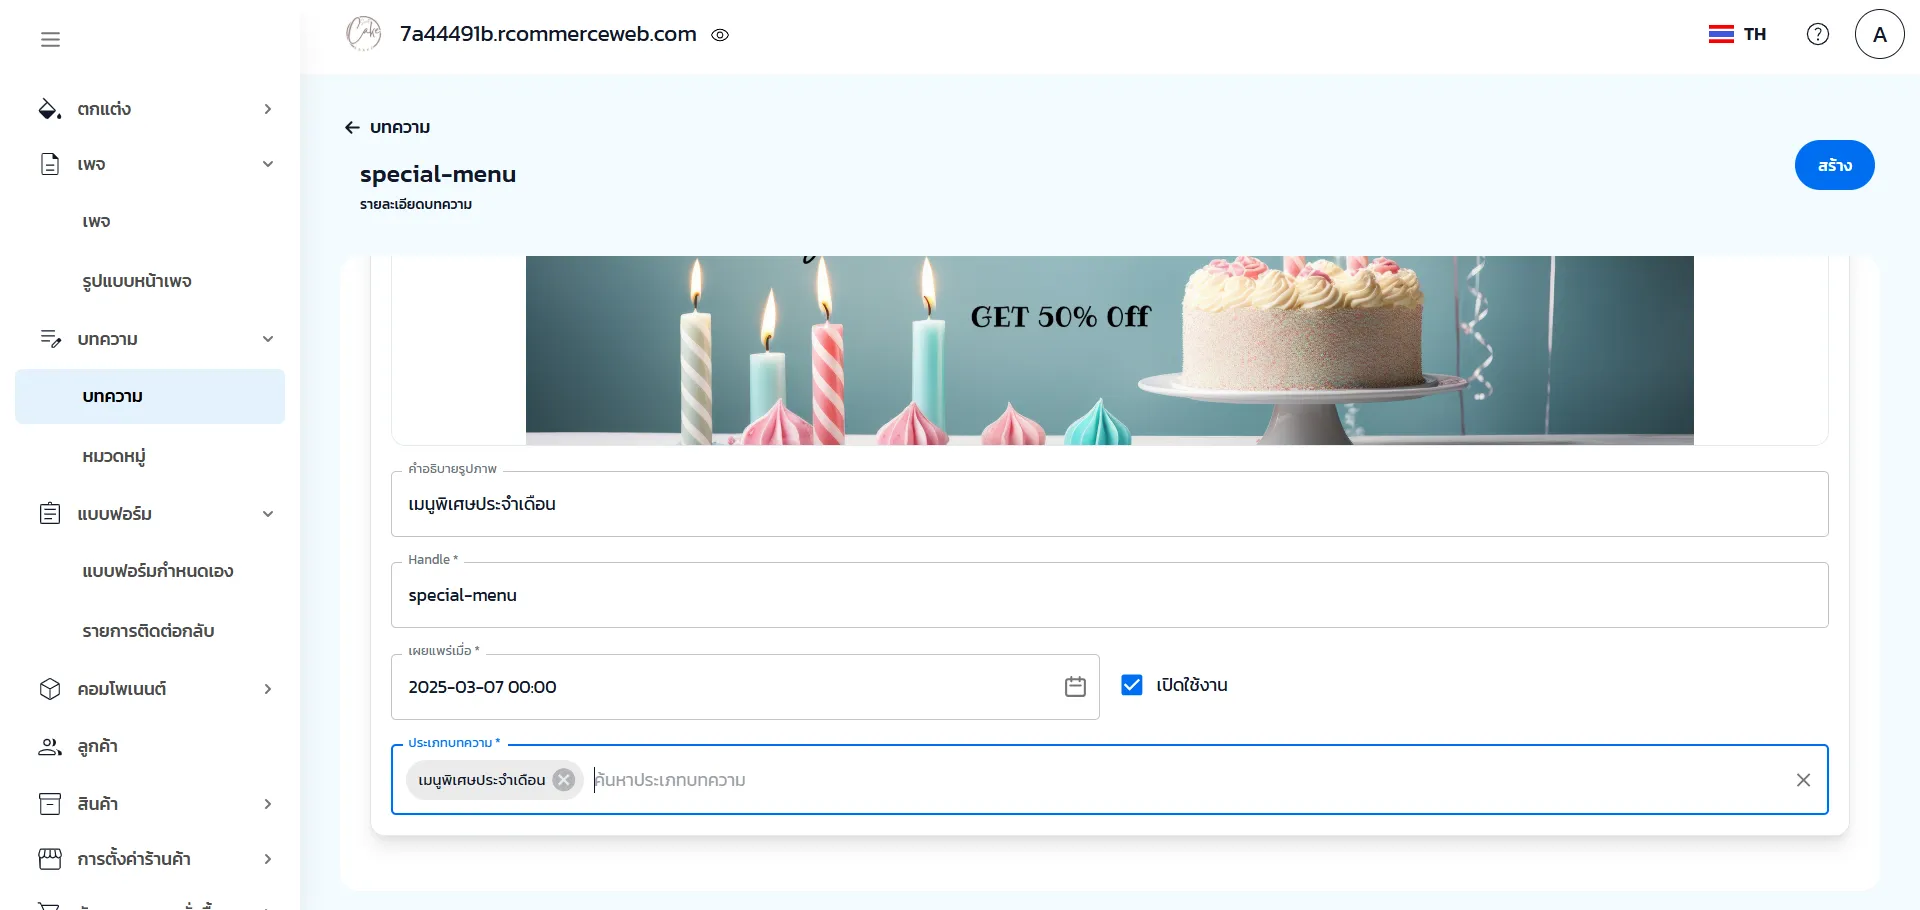Open the calendar date picker icon
Screen dimensions: 1920x910
(x=1075, y=687)
